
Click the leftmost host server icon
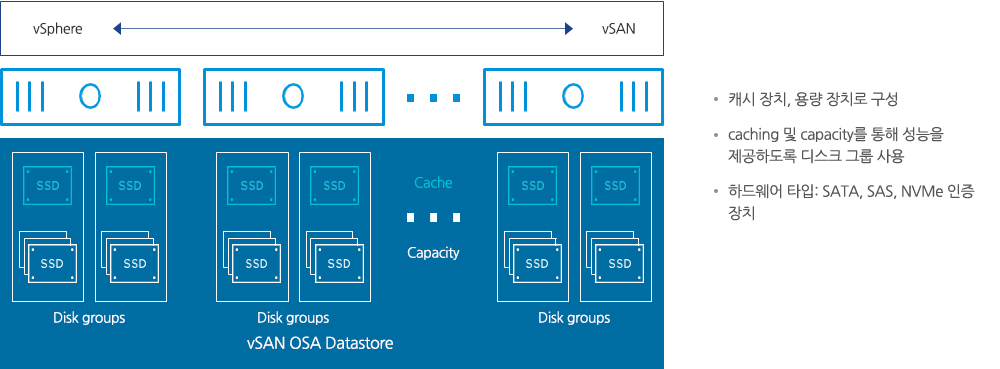[91, 97]
